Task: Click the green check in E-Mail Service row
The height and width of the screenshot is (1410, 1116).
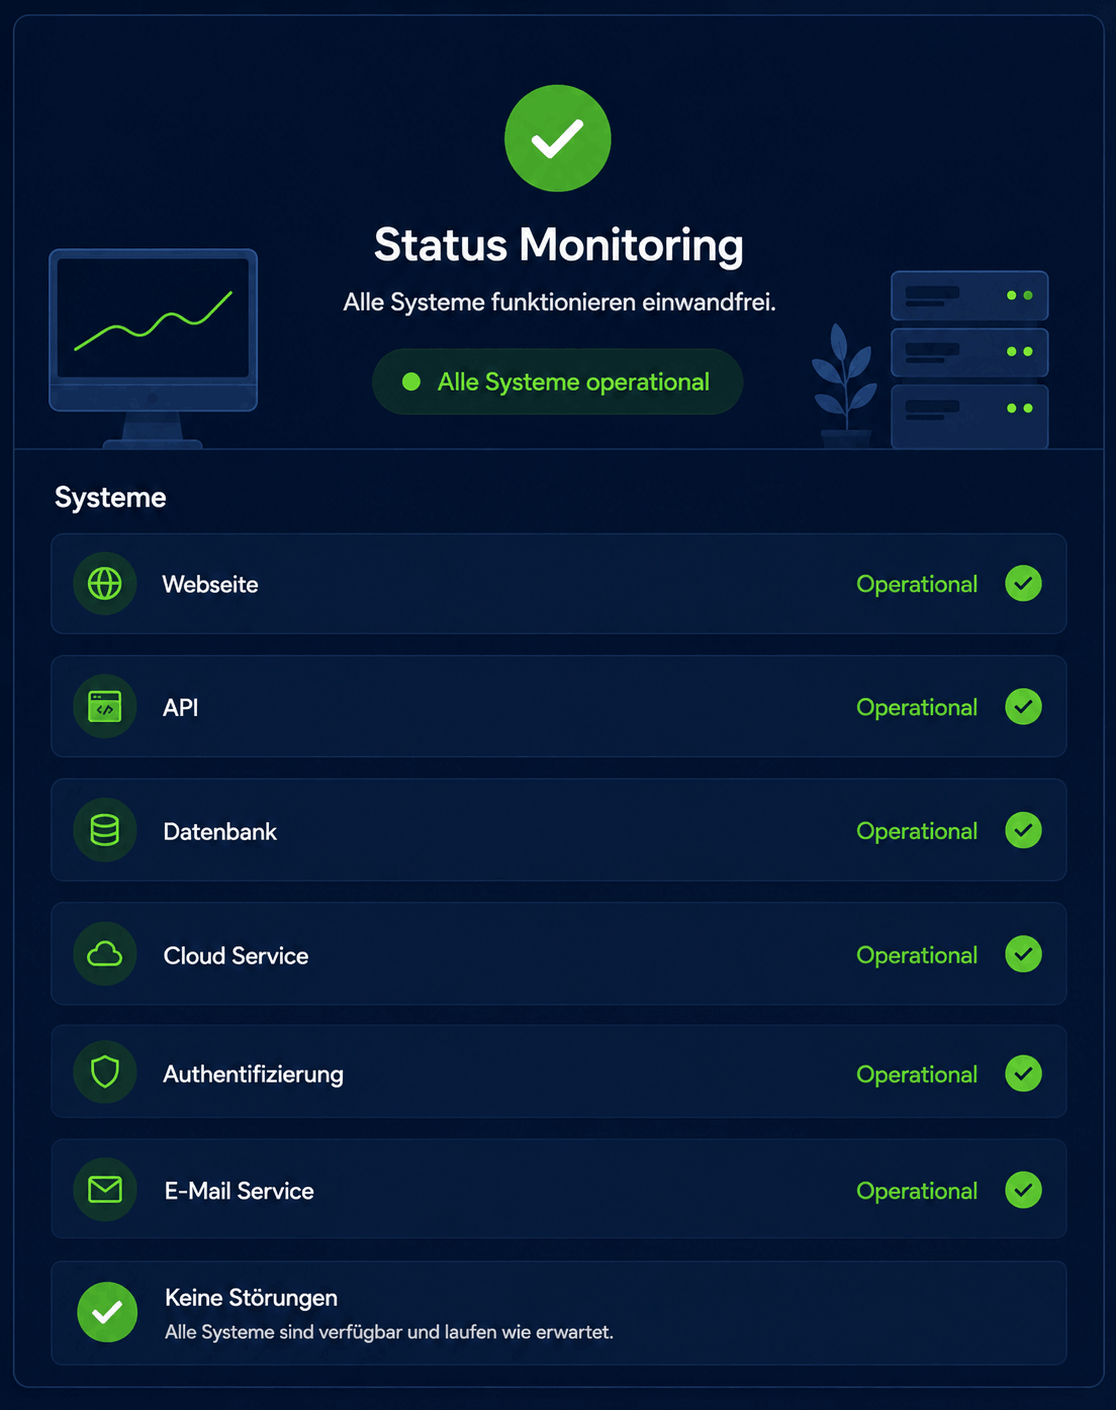Action: tap(1023, 1190)
